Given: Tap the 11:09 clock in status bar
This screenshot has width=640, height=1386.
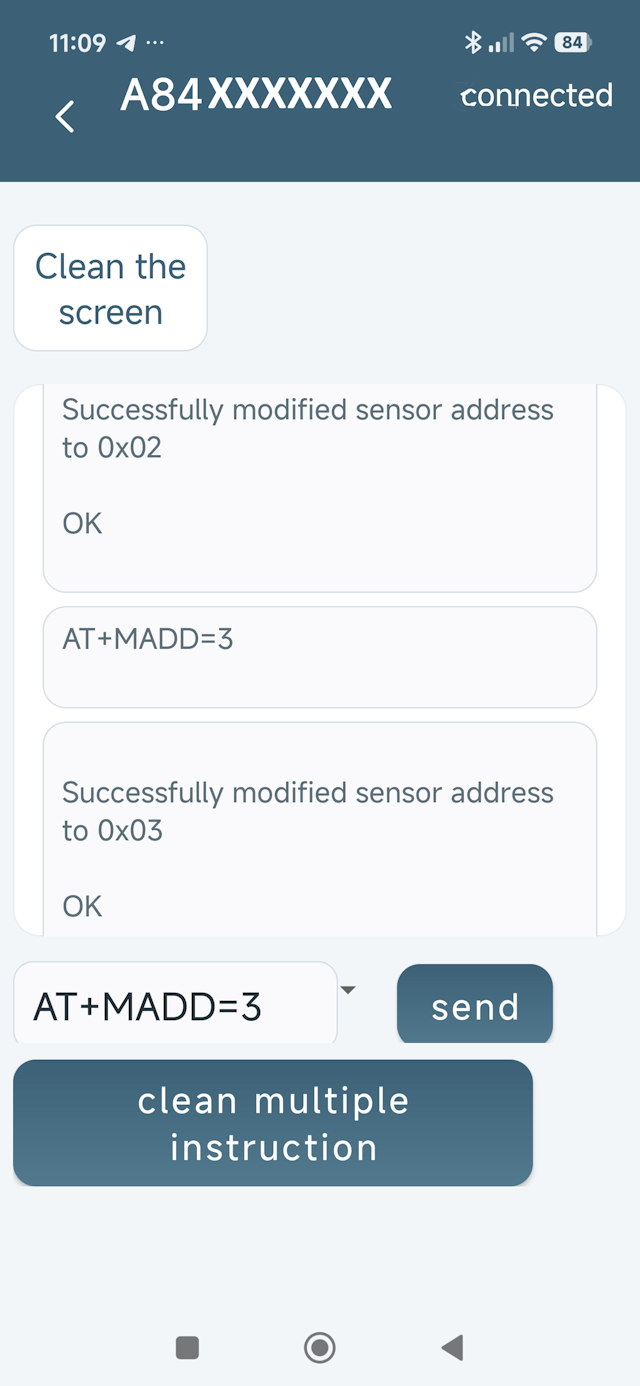Looking at the screenshot, I should click(77, 43).
